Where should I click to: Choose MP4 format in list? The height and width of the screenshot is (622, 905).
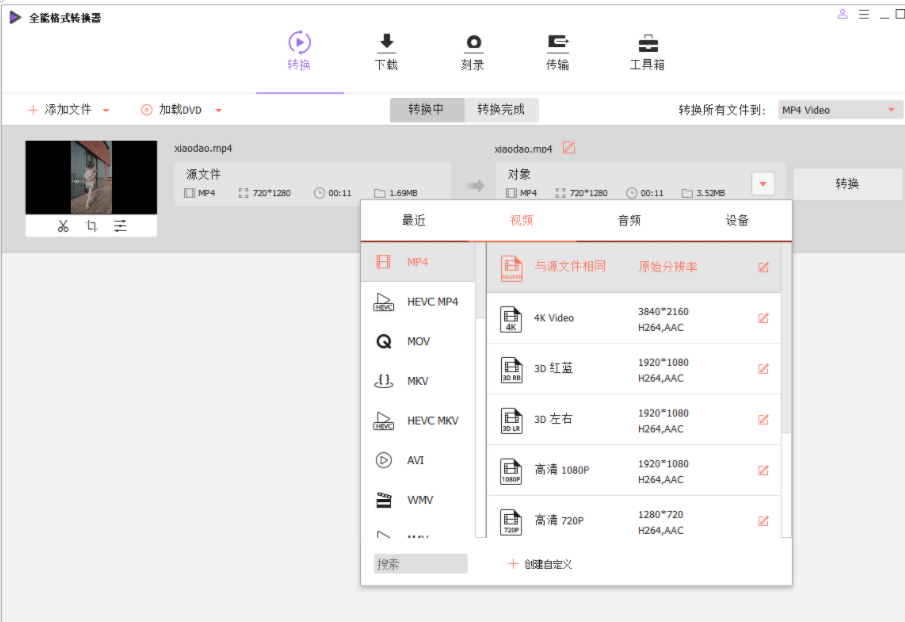418,263
